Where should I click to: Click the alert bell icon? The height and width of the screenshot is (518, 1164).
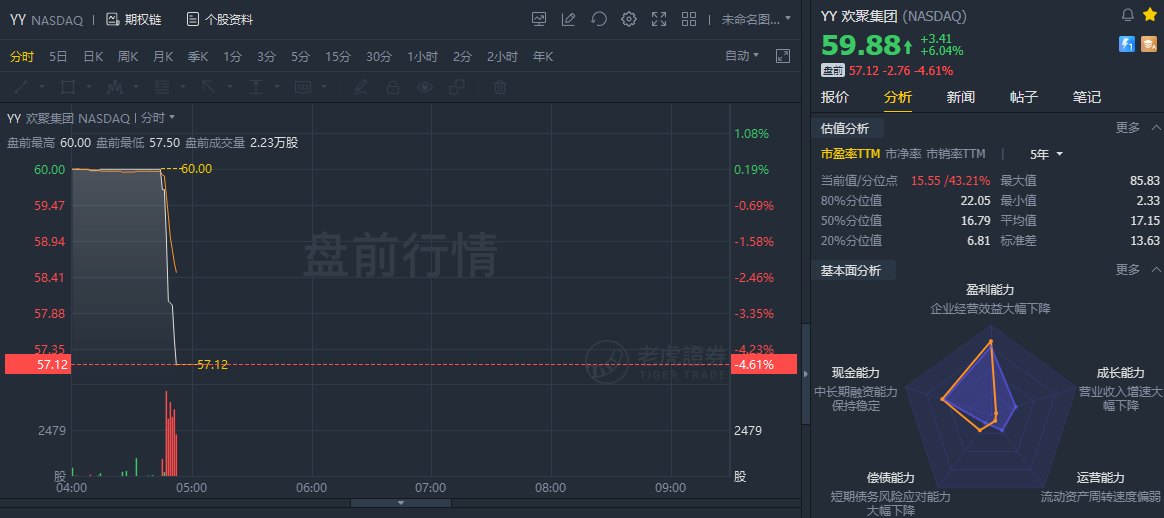tap(1128, 14)
